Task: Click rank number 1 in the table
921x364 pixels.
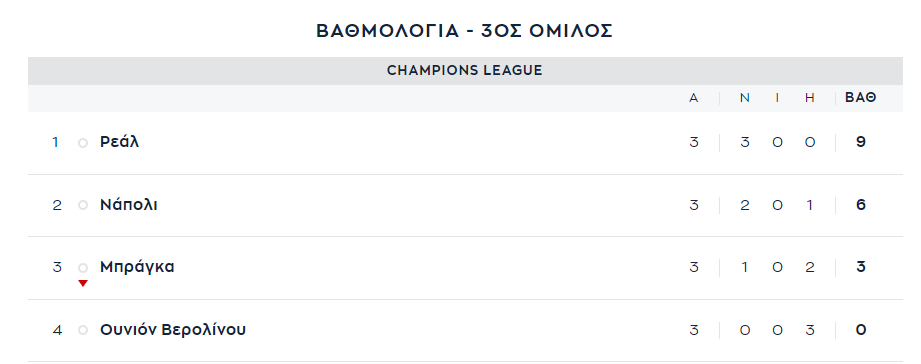Action: pyautogui.click(x=55, y=143)
